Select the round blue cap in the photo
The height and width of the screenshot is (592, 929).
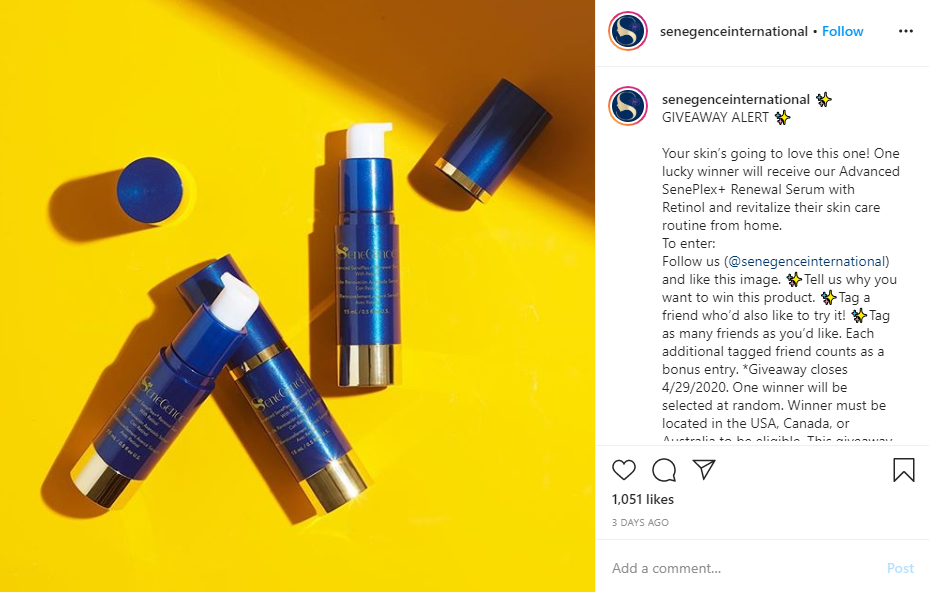(x=150, y=190)
